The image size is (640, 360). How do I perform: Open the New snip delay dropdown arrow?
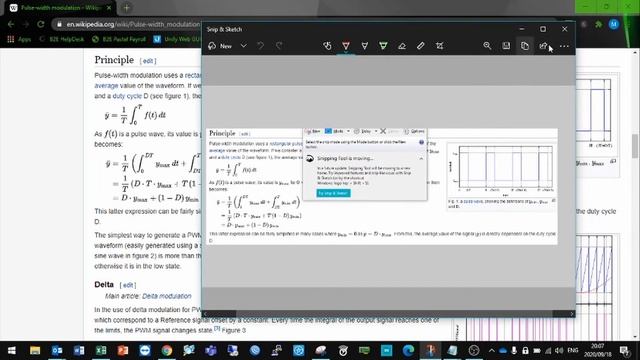click(x=243, y=46)
